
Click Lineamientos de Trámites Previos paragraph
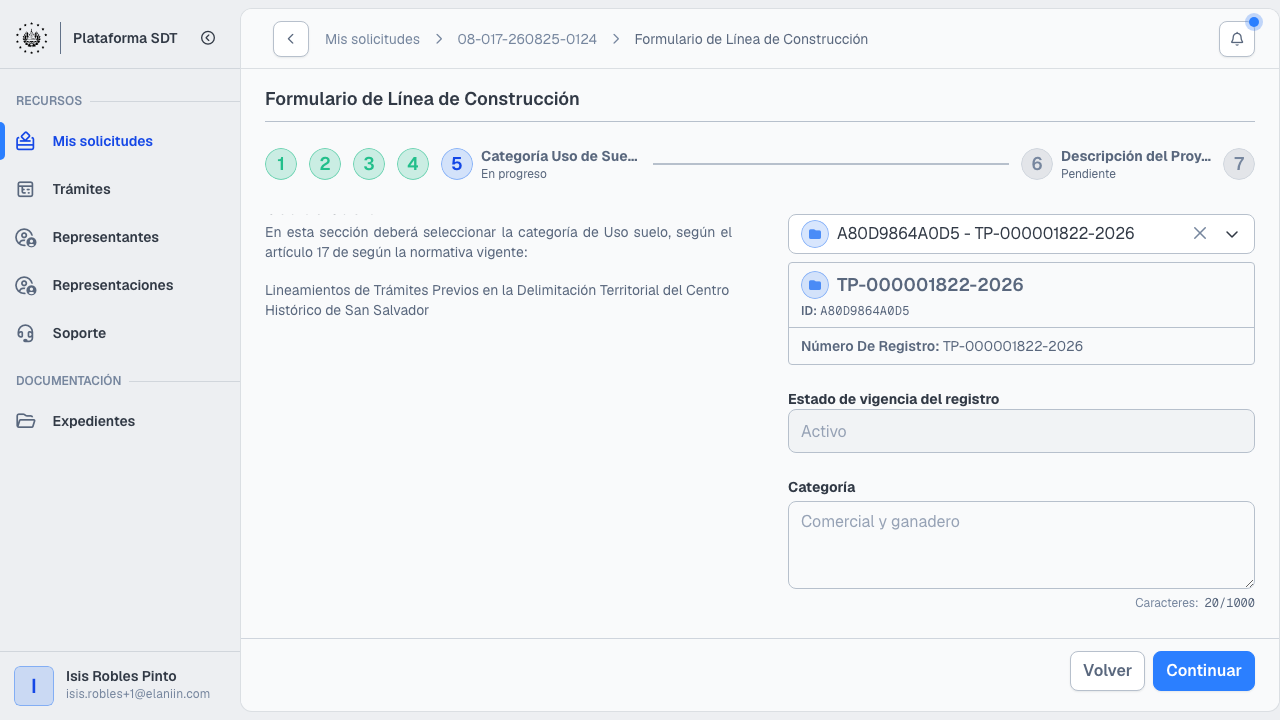497,300
